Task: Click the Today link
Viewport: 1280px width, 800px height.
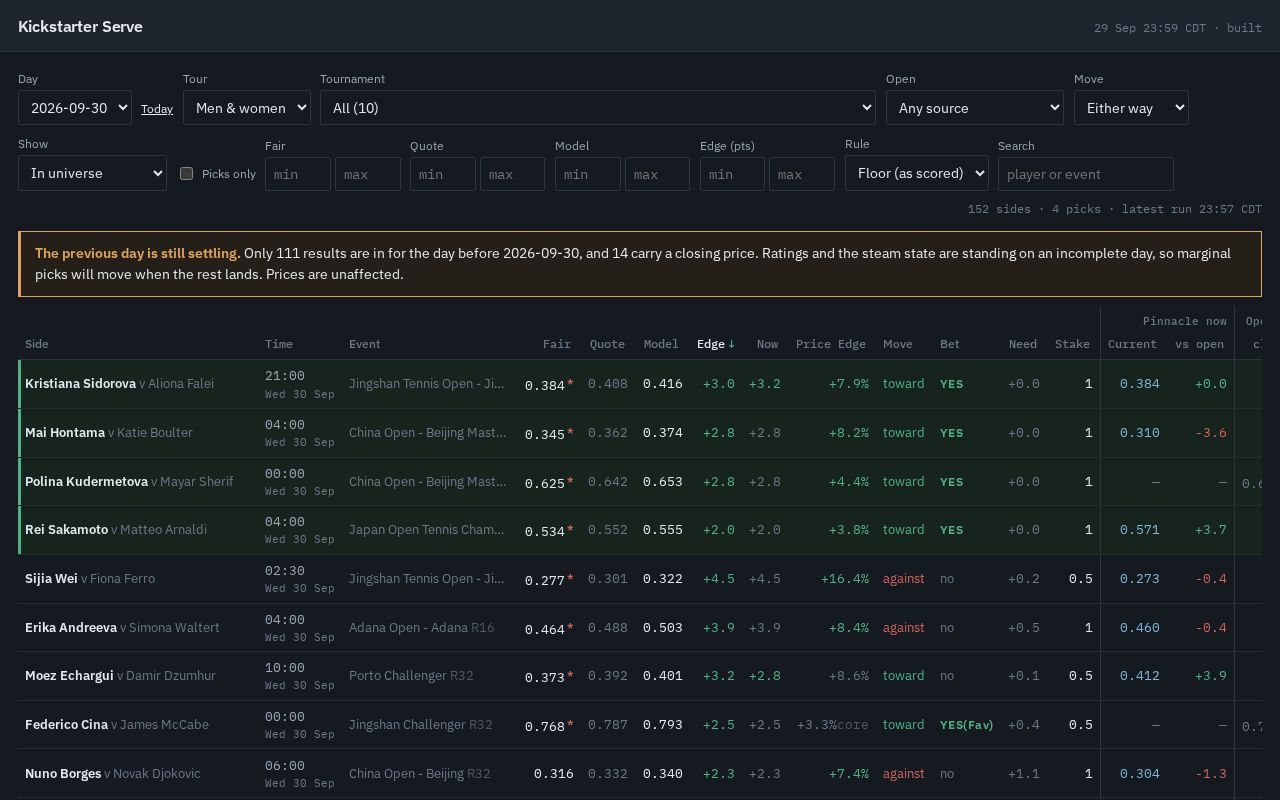Action: coord(157,109)
